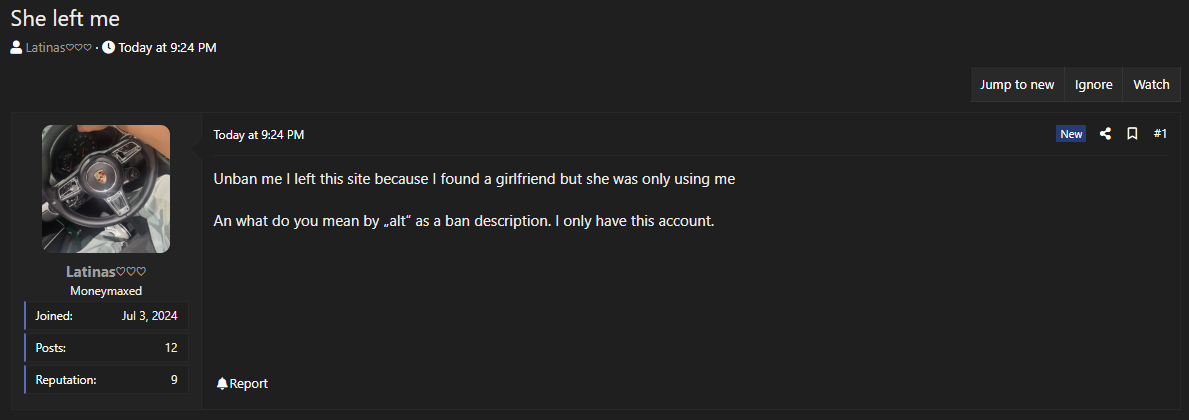Click the blue New badge on the post
This screenshot has height=420, width=1189.
pyautogui.click(x=1071, y=134)
